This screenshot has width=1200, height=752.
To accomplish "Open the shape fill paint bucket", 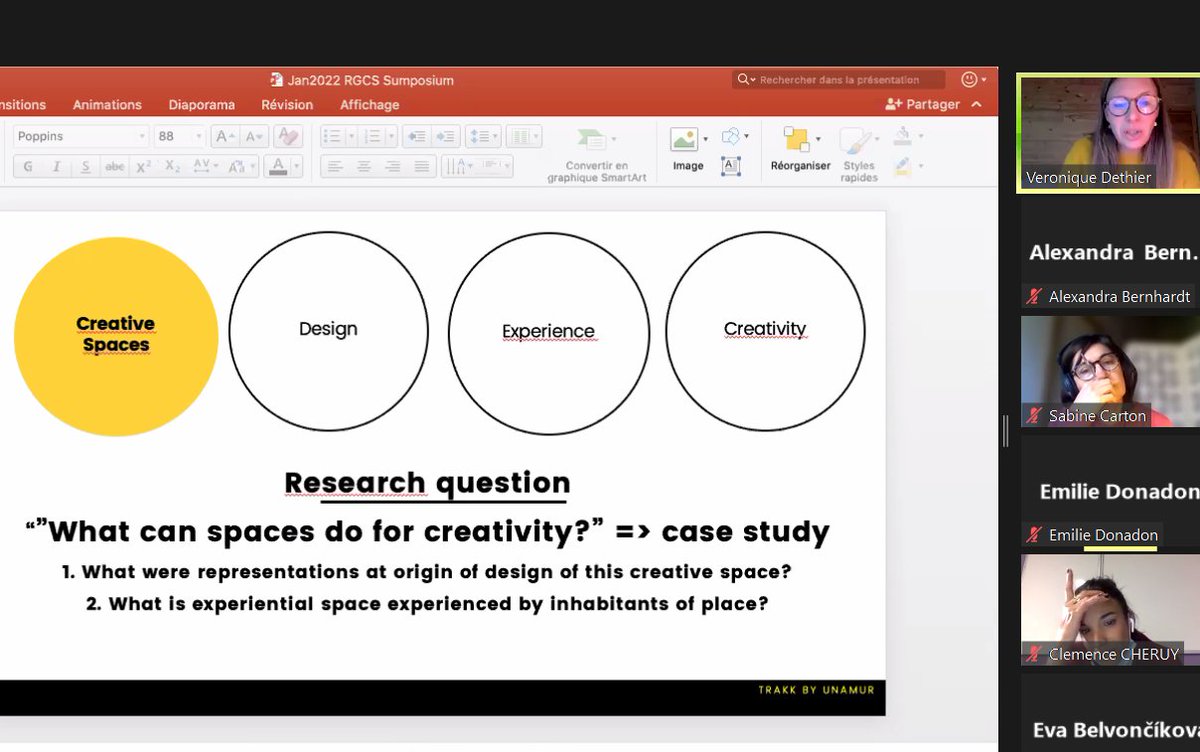I will click(902, 137).
